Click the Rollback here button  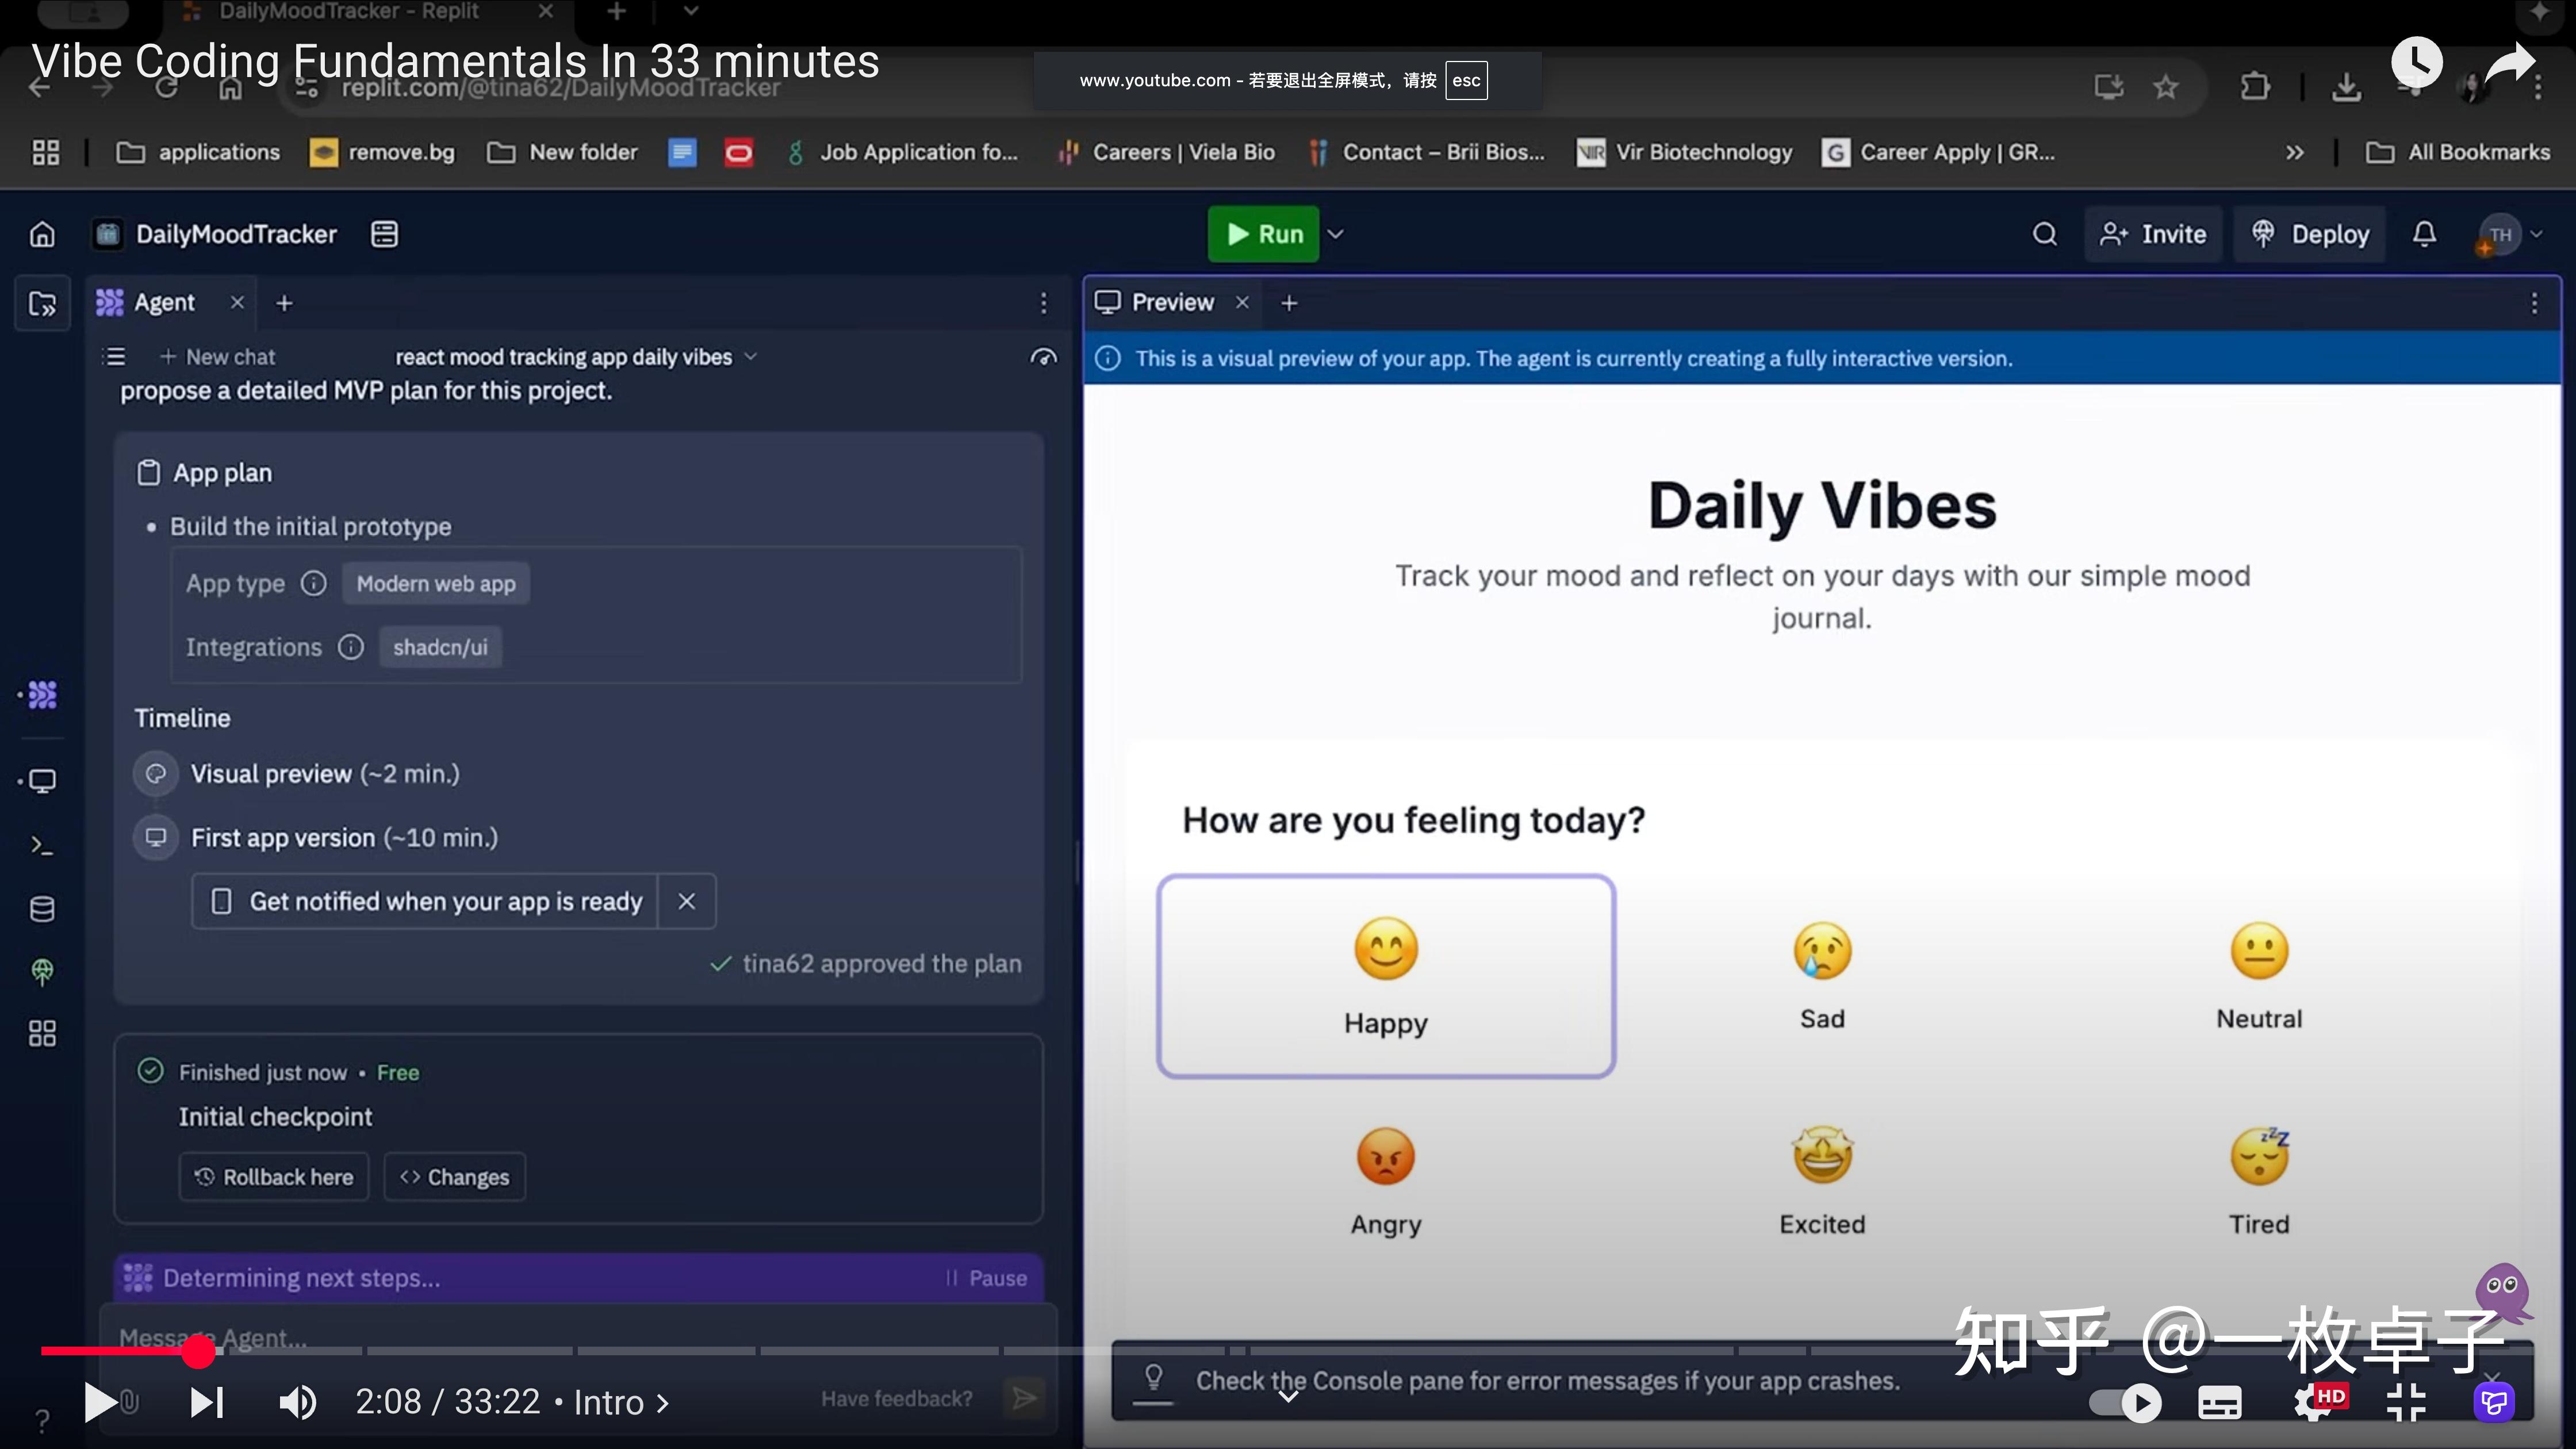[274, 1177]
